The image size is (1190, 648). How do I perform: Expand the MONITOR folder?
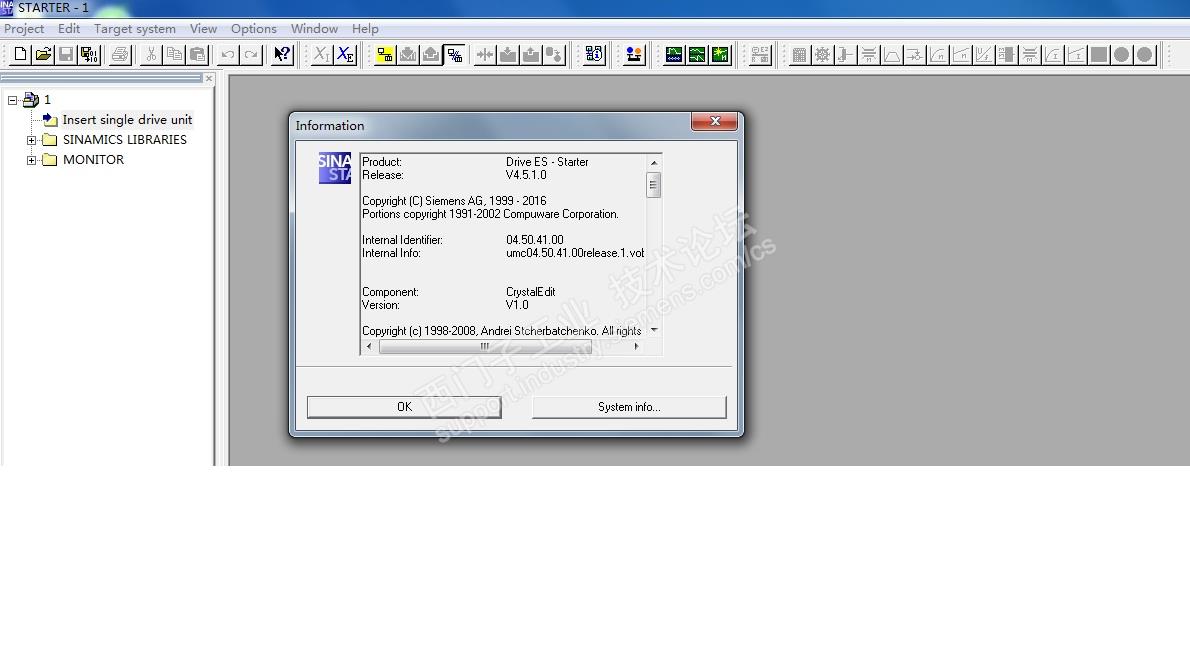[x=31, y=160]
